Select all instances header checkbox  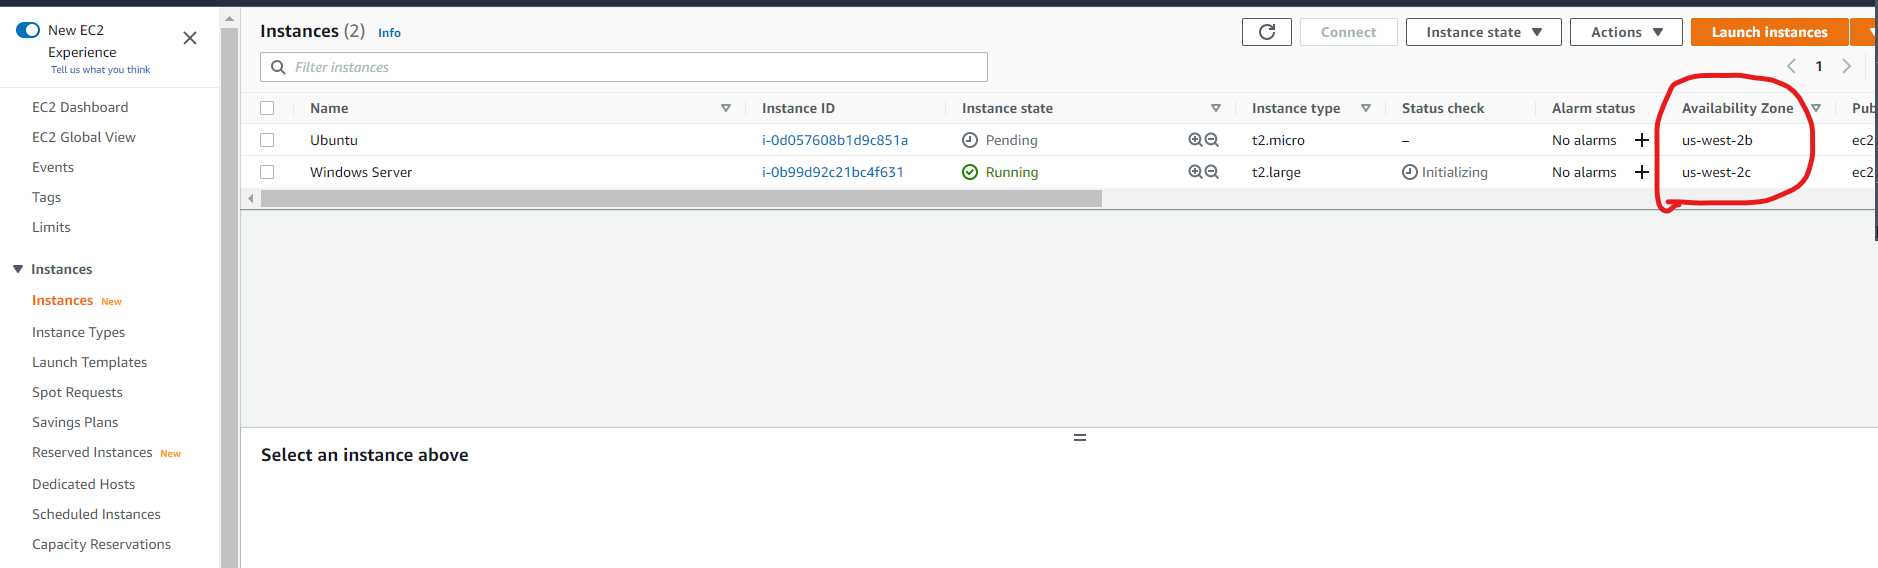(267, 108)
